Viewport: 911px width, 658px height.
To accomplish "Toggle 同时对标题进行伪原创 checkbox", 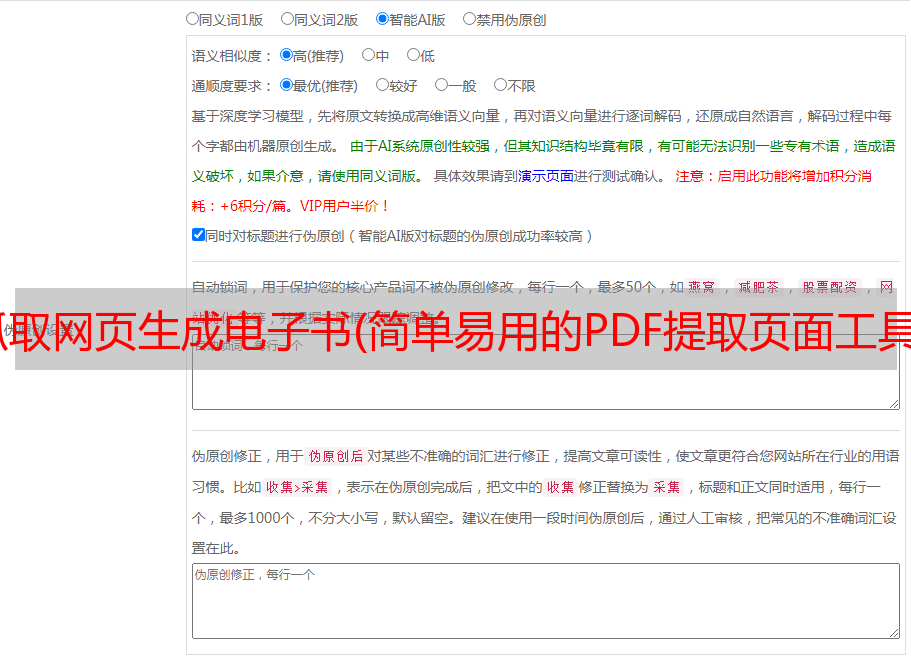I will [198, 235].
